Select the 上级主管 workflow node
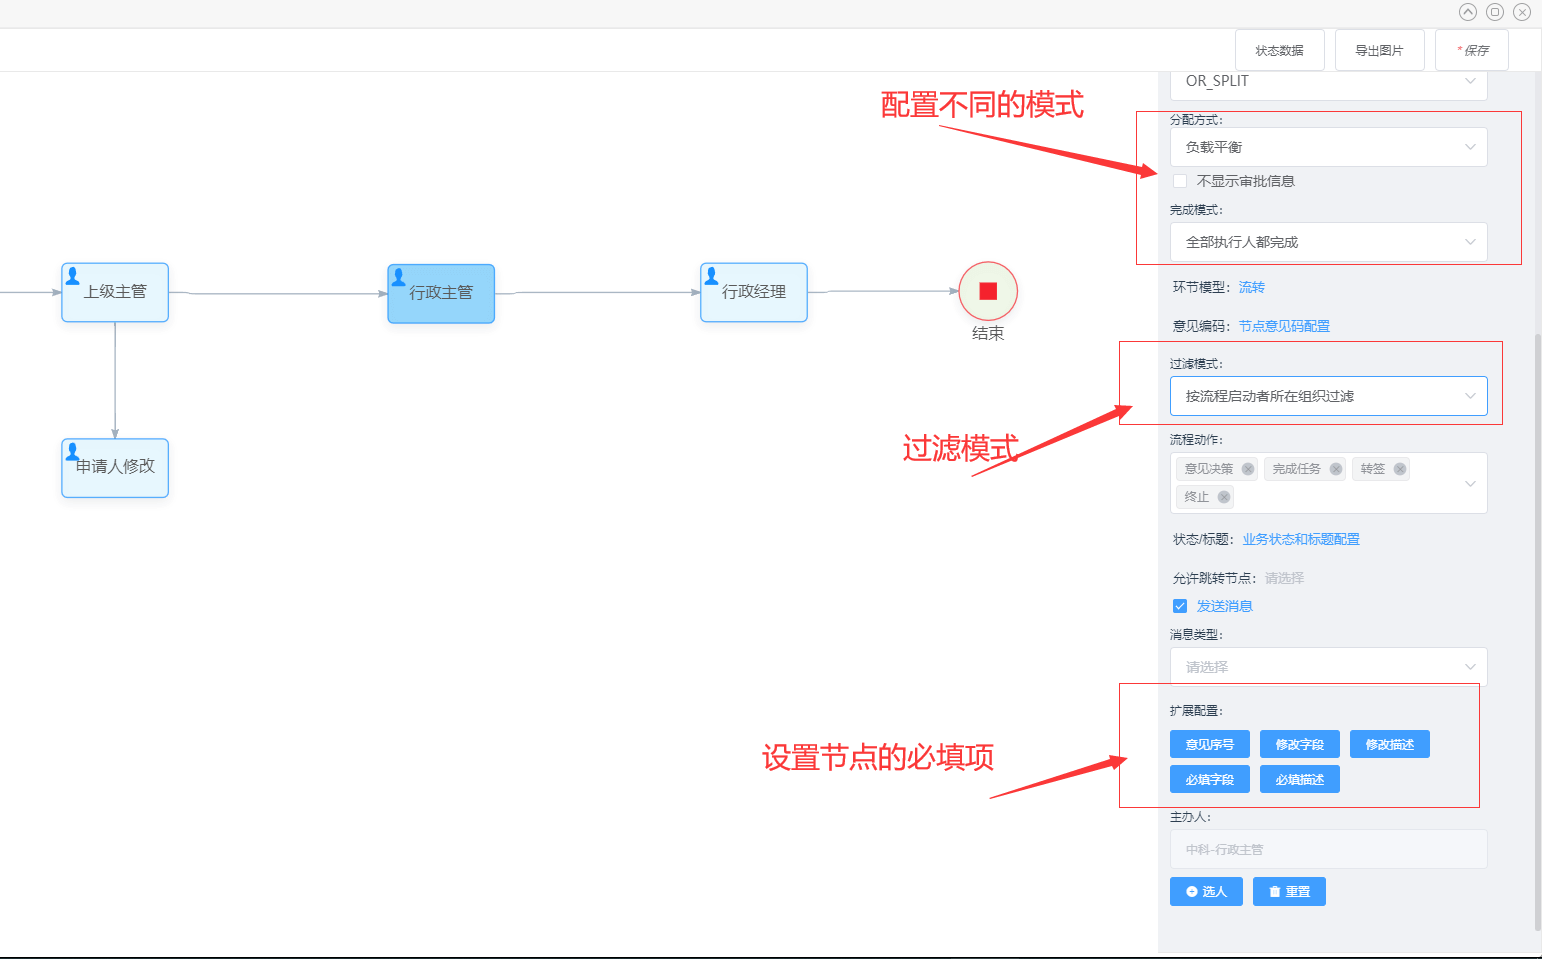 pos(115,292)
